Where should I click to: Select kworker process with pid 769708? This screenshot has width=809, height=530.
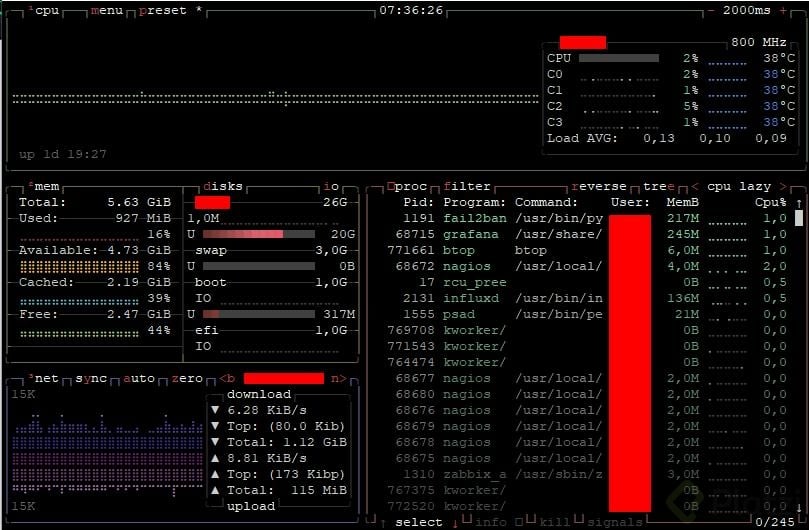tap(587, 330)
